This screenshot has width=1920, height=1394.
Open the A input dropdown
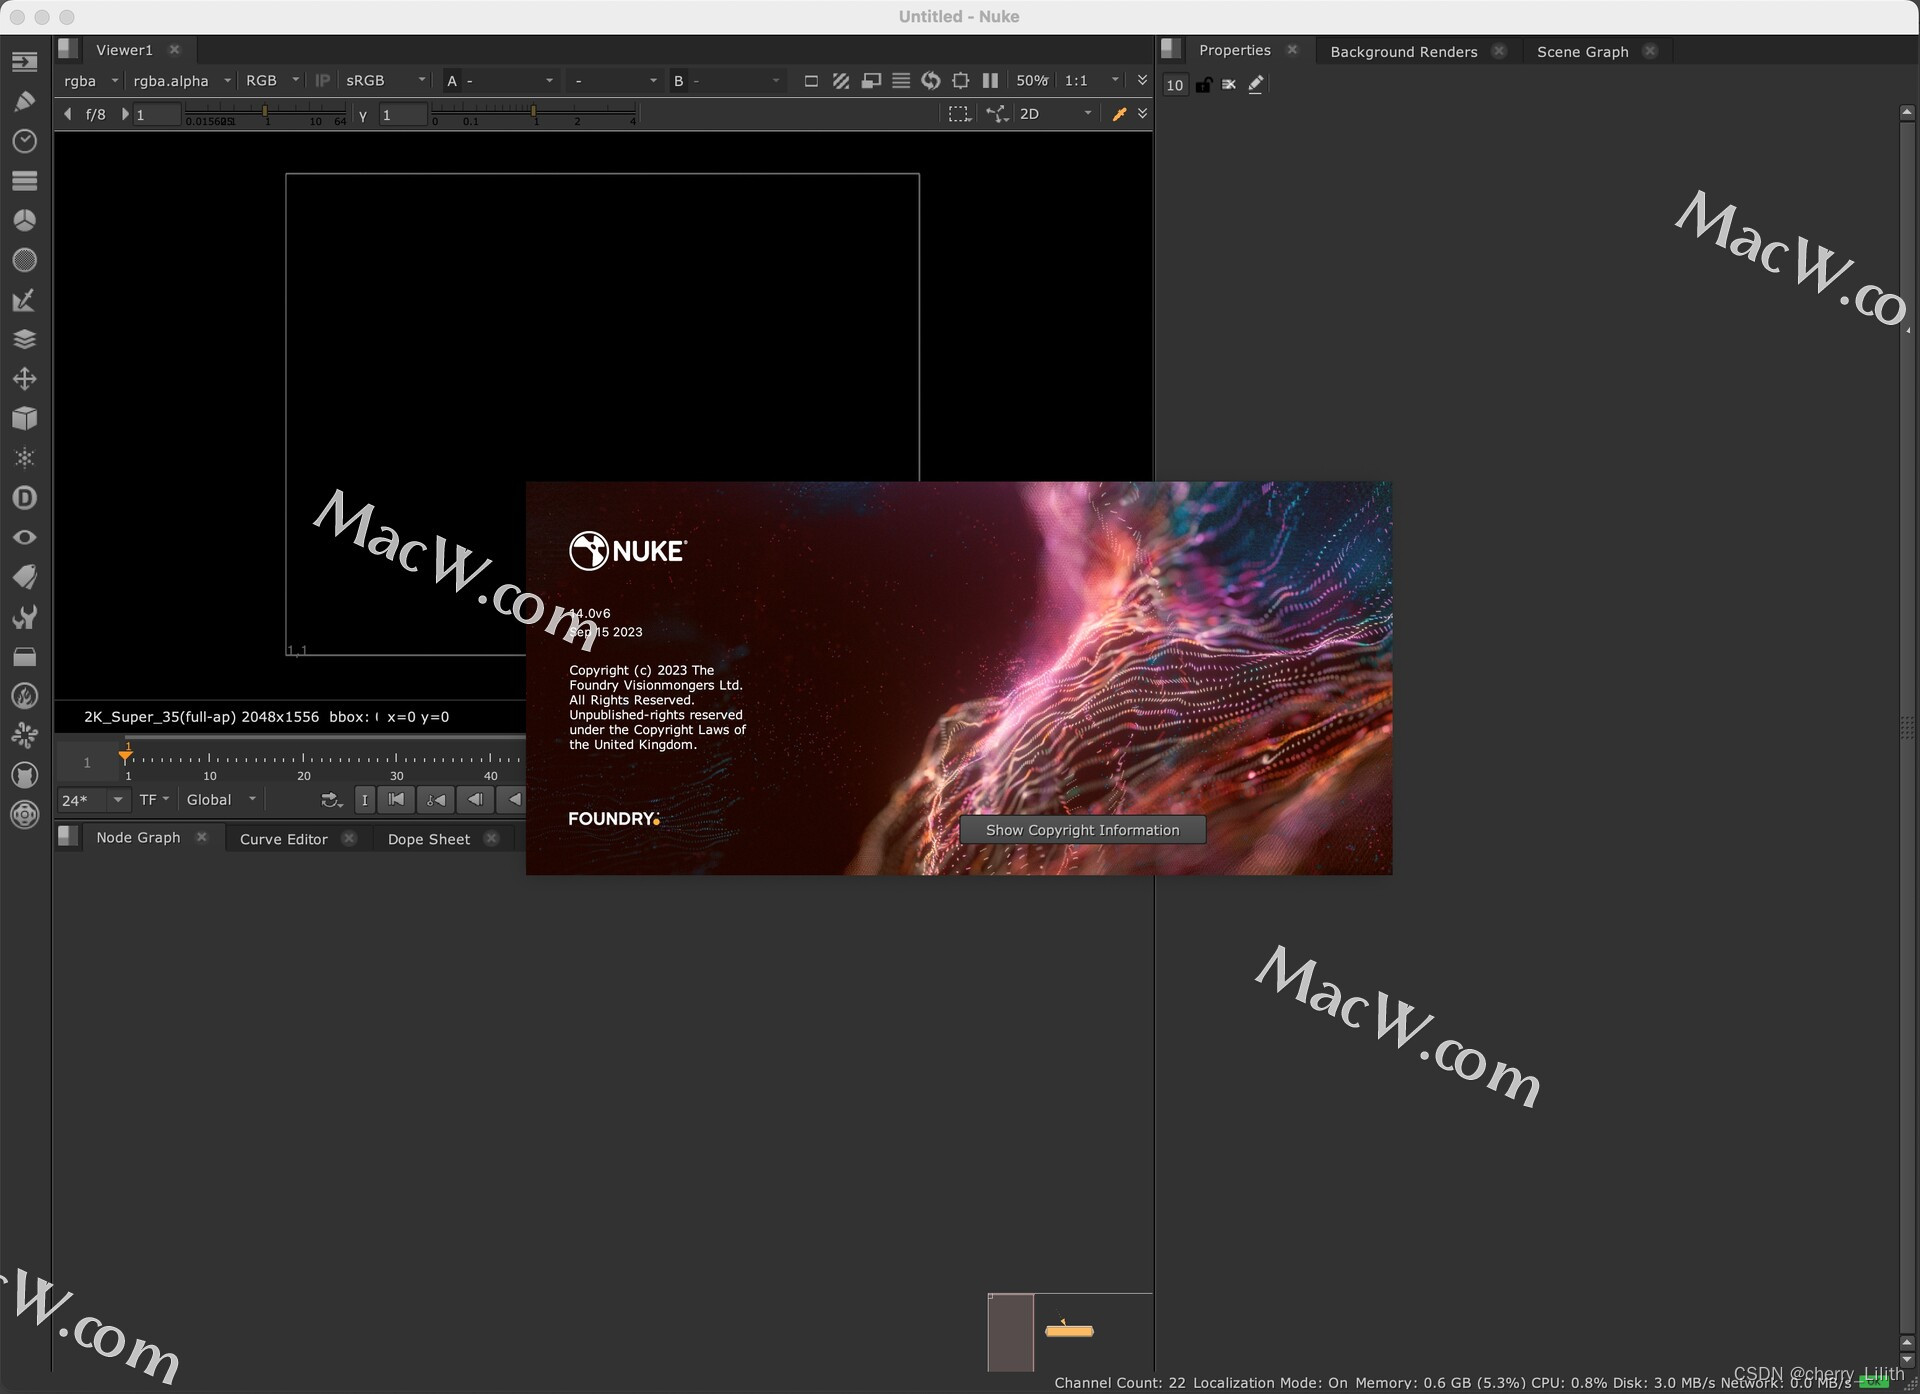[x=500, y=81]
